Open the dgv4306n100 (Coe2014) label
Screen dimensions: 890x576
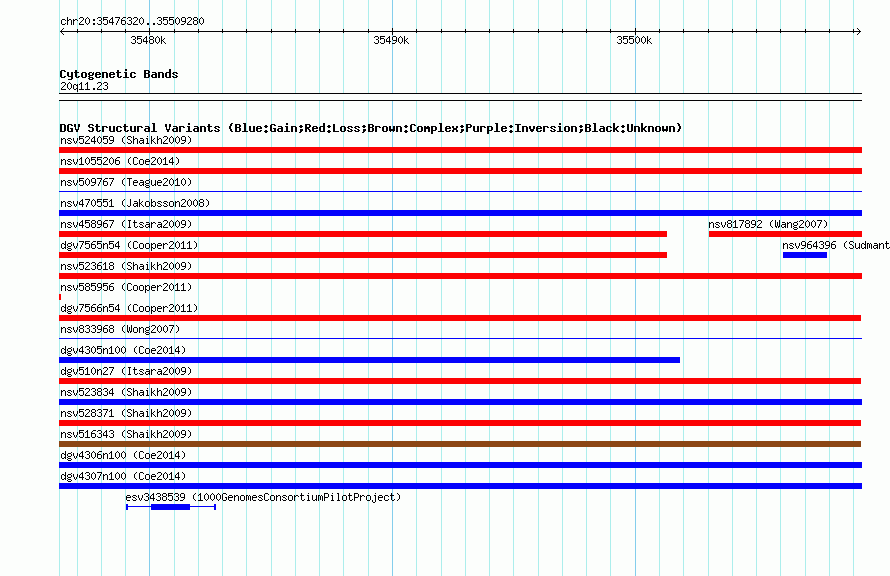pos(123,455)
